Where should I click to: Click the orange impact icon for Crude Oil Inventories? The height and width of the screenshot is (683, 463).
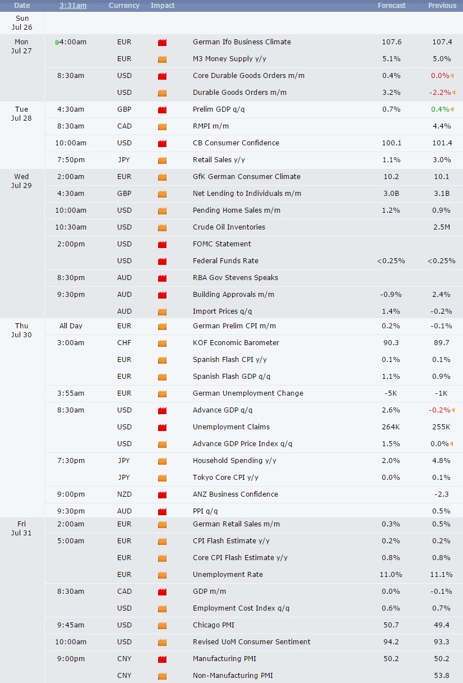162,227
